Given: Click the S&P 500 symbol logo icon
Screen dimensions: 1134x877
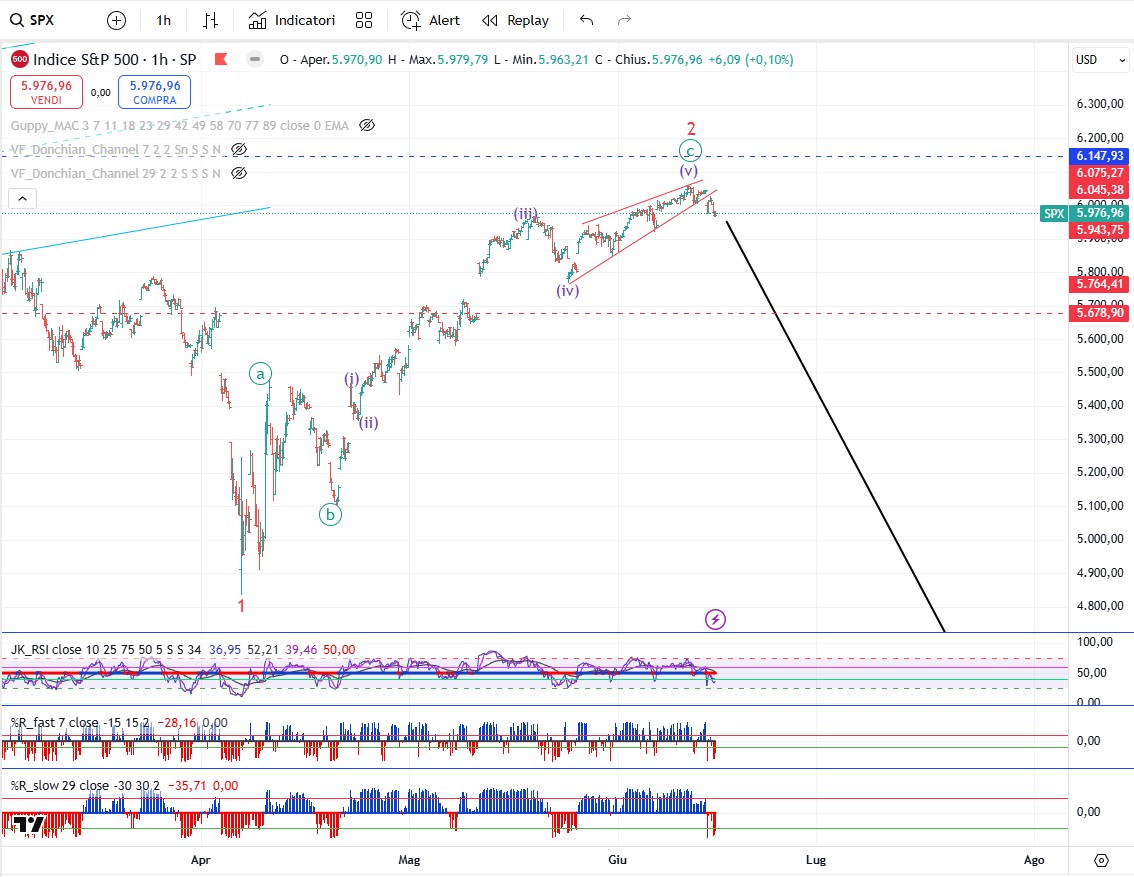Looking at the screenshot, I should 20,59.
